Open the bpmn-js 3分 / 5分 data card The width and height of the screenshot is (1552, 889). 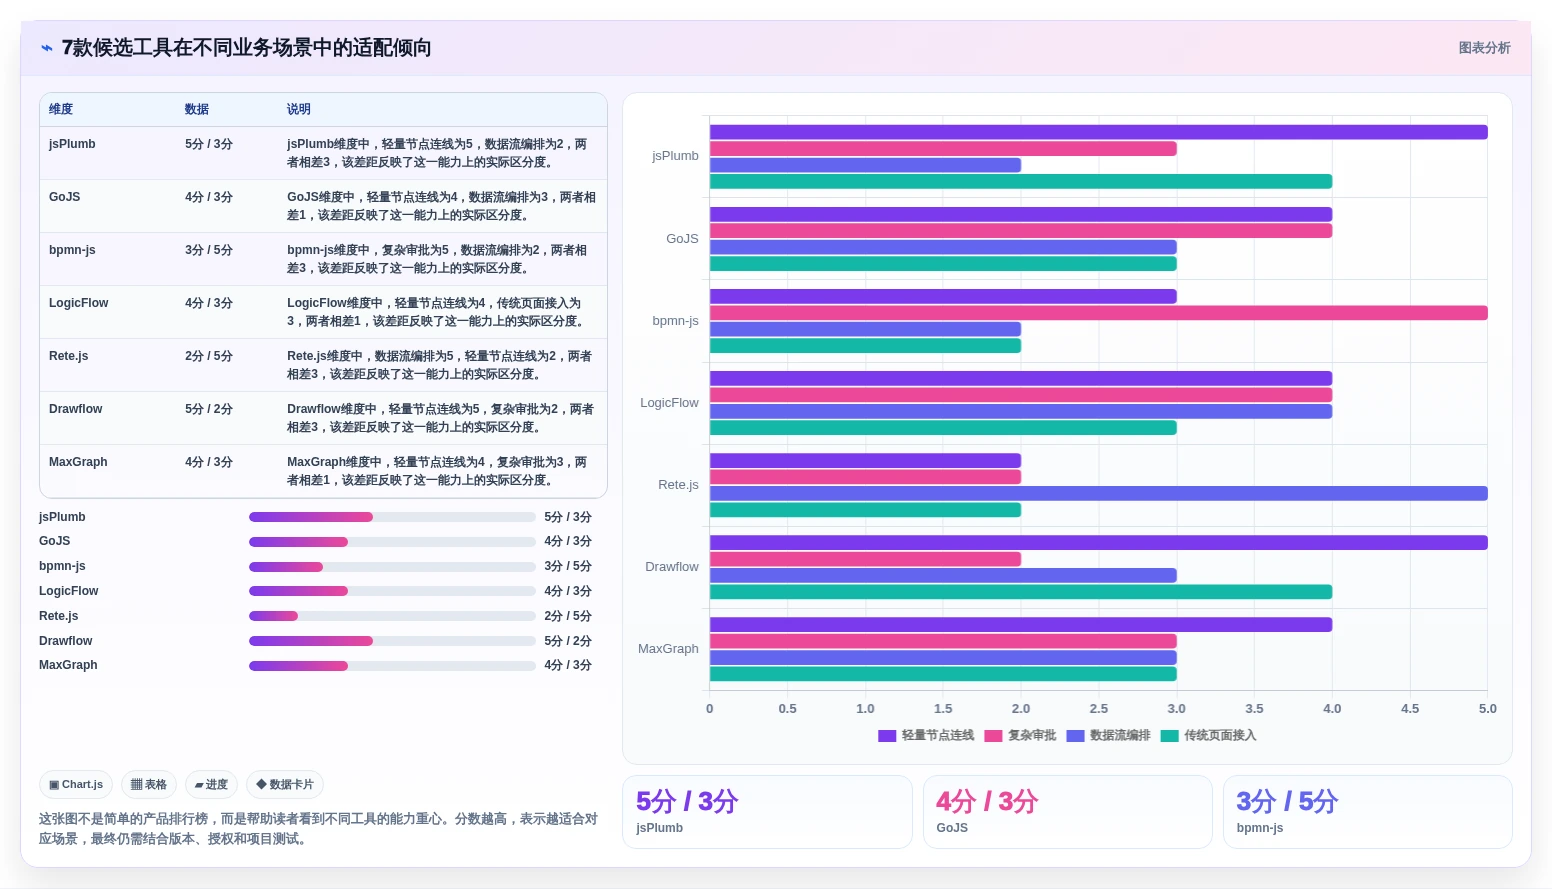pos(1367,812)
